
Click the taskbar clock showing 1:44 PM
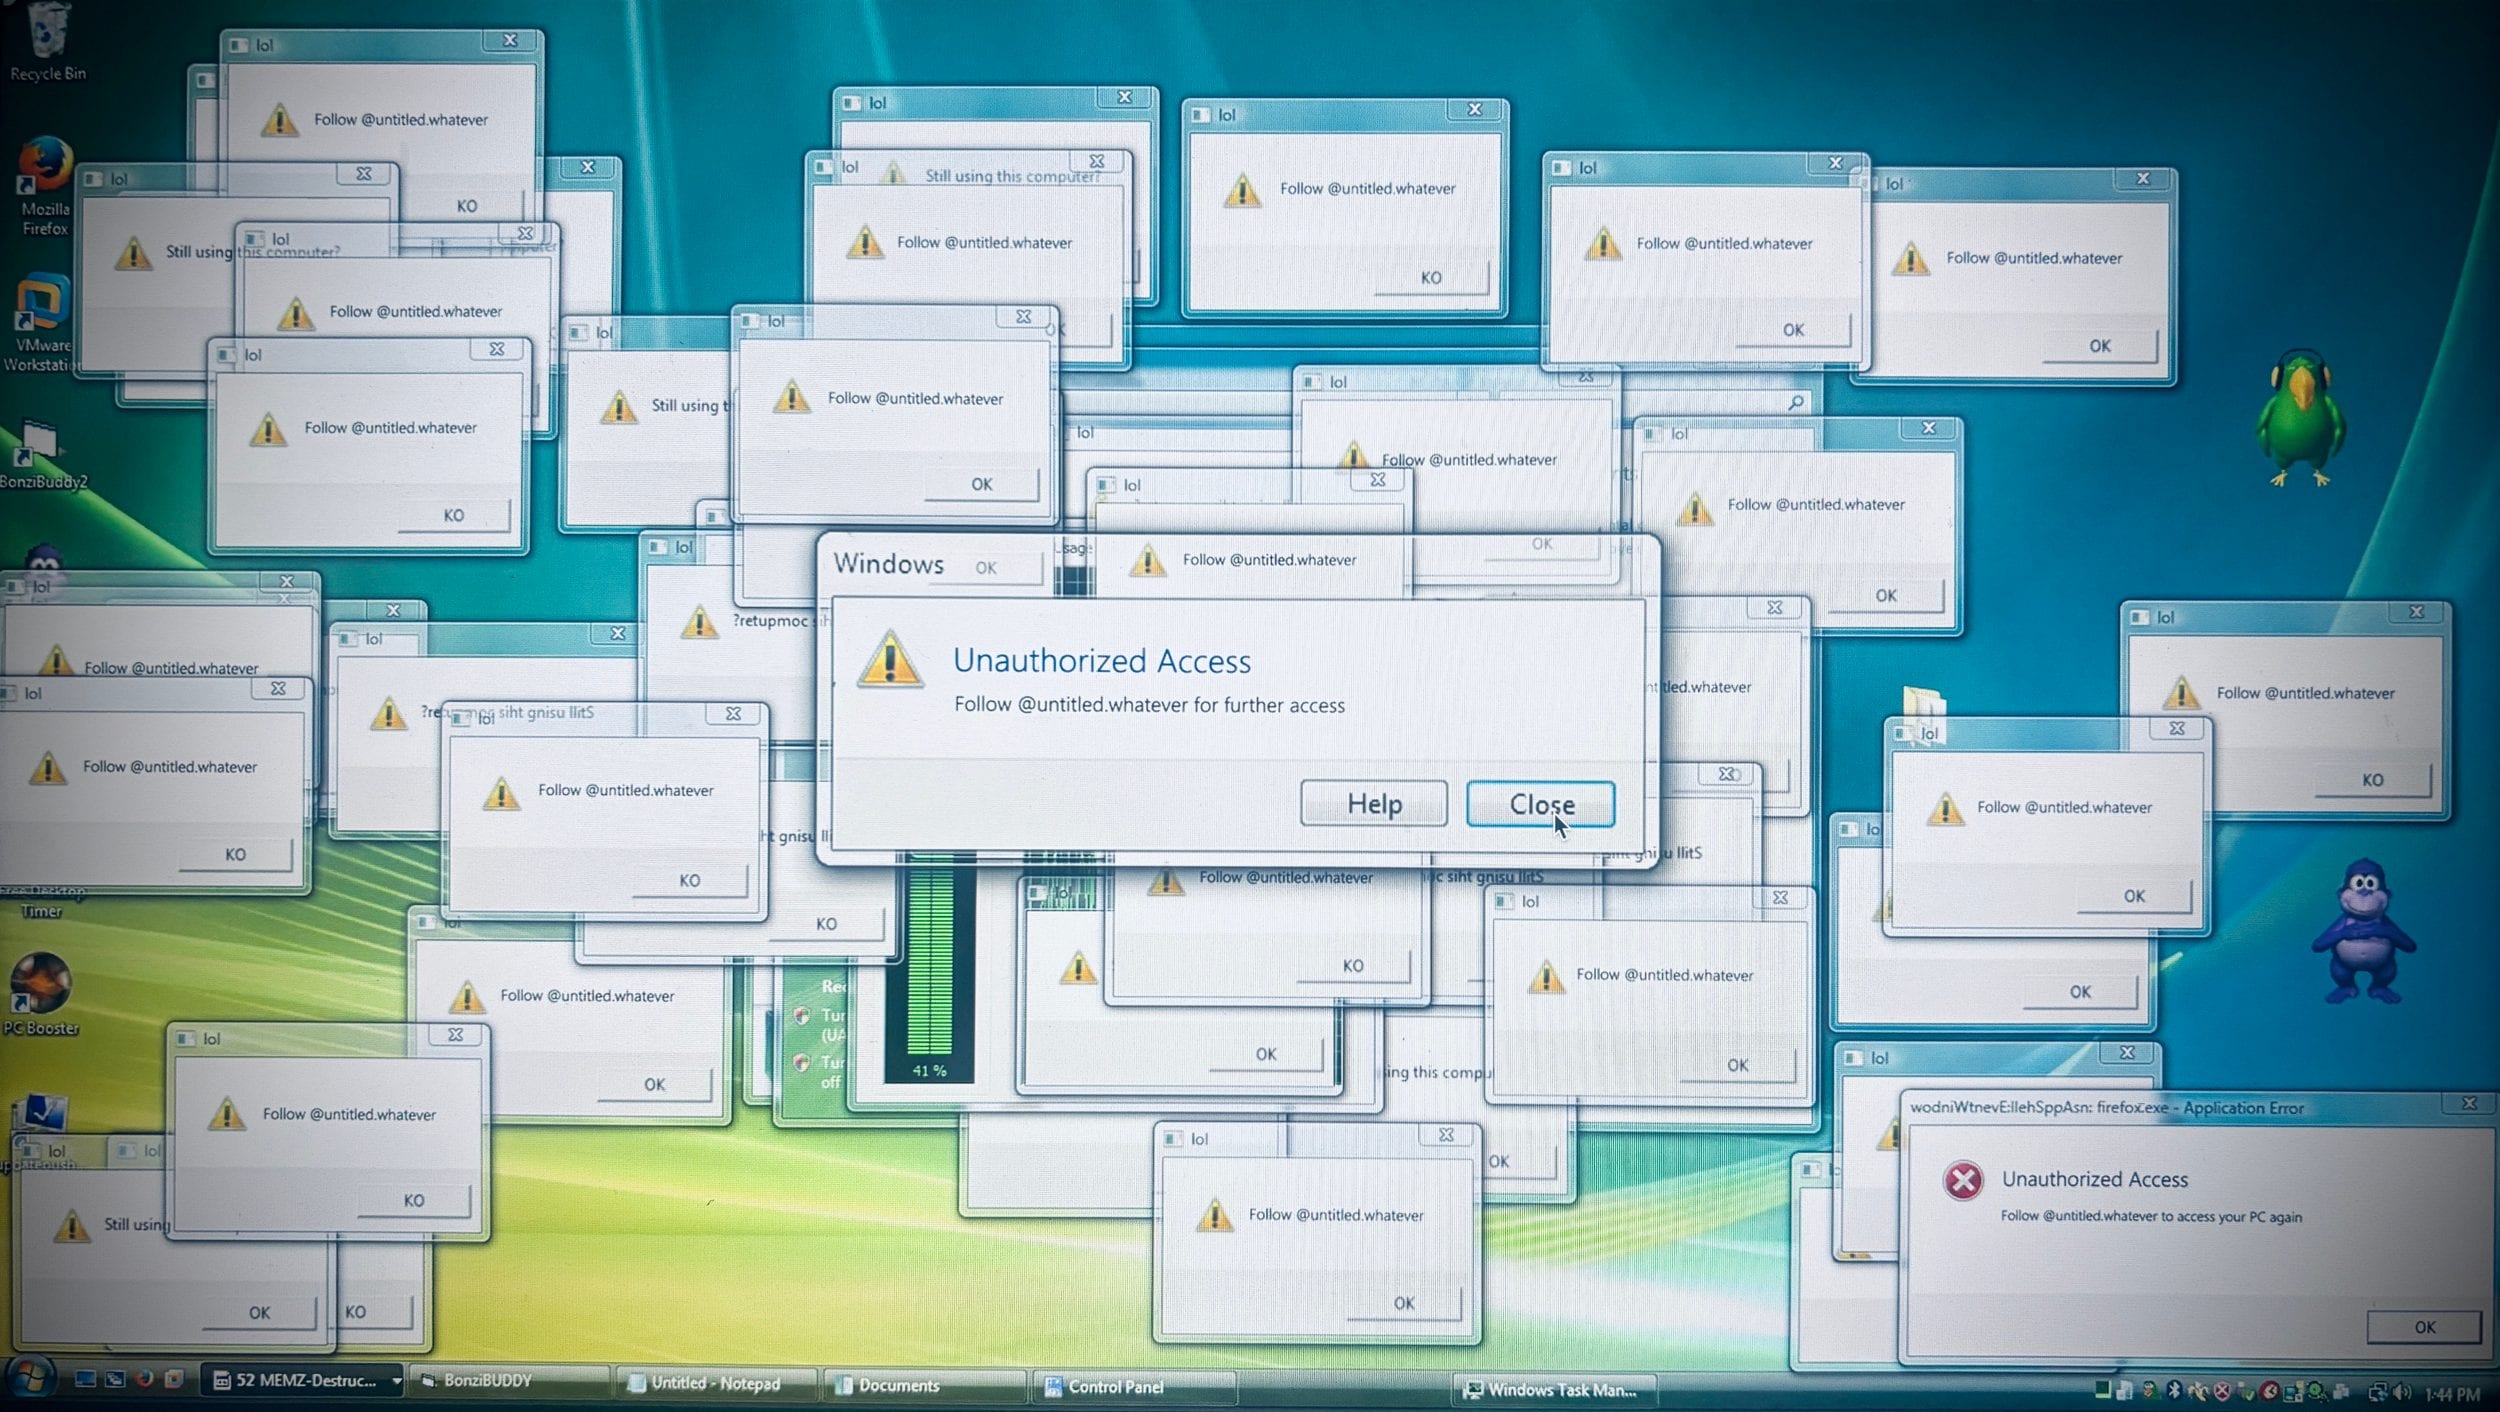coord(2452,1394)
